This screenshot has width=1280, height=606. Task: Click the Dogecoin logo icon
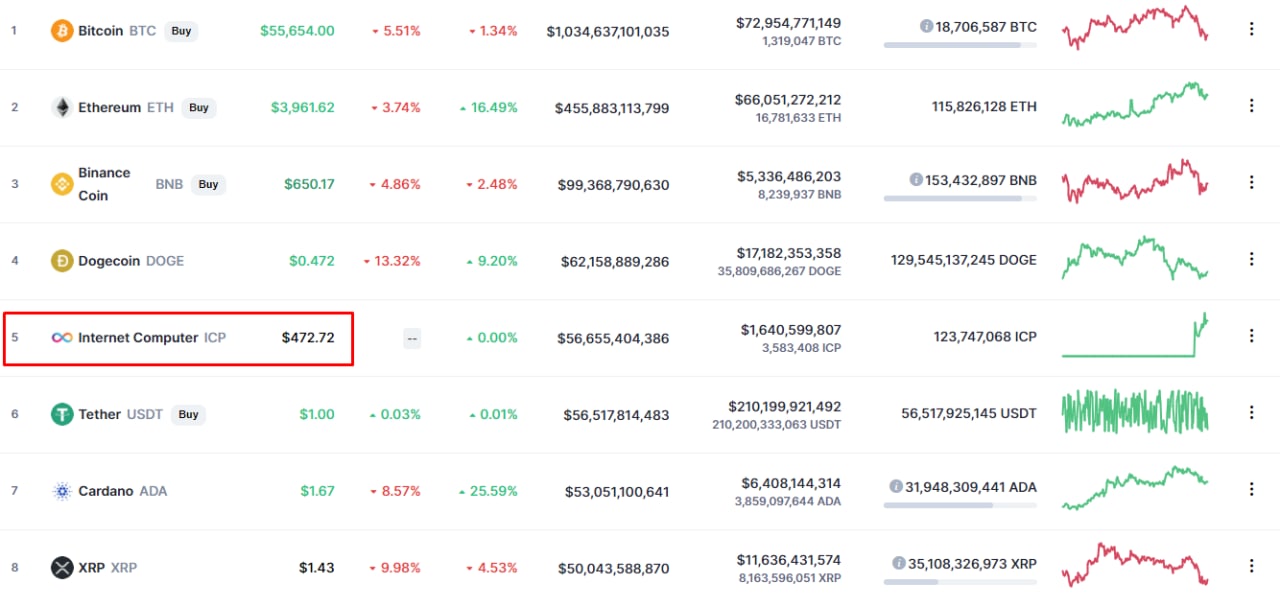coord(62,261)
